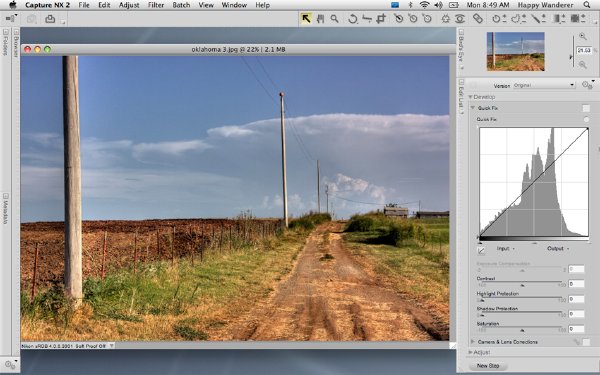
Task: Click the Bird's Eye thumbnail preview
Action: tap(515, 51)
